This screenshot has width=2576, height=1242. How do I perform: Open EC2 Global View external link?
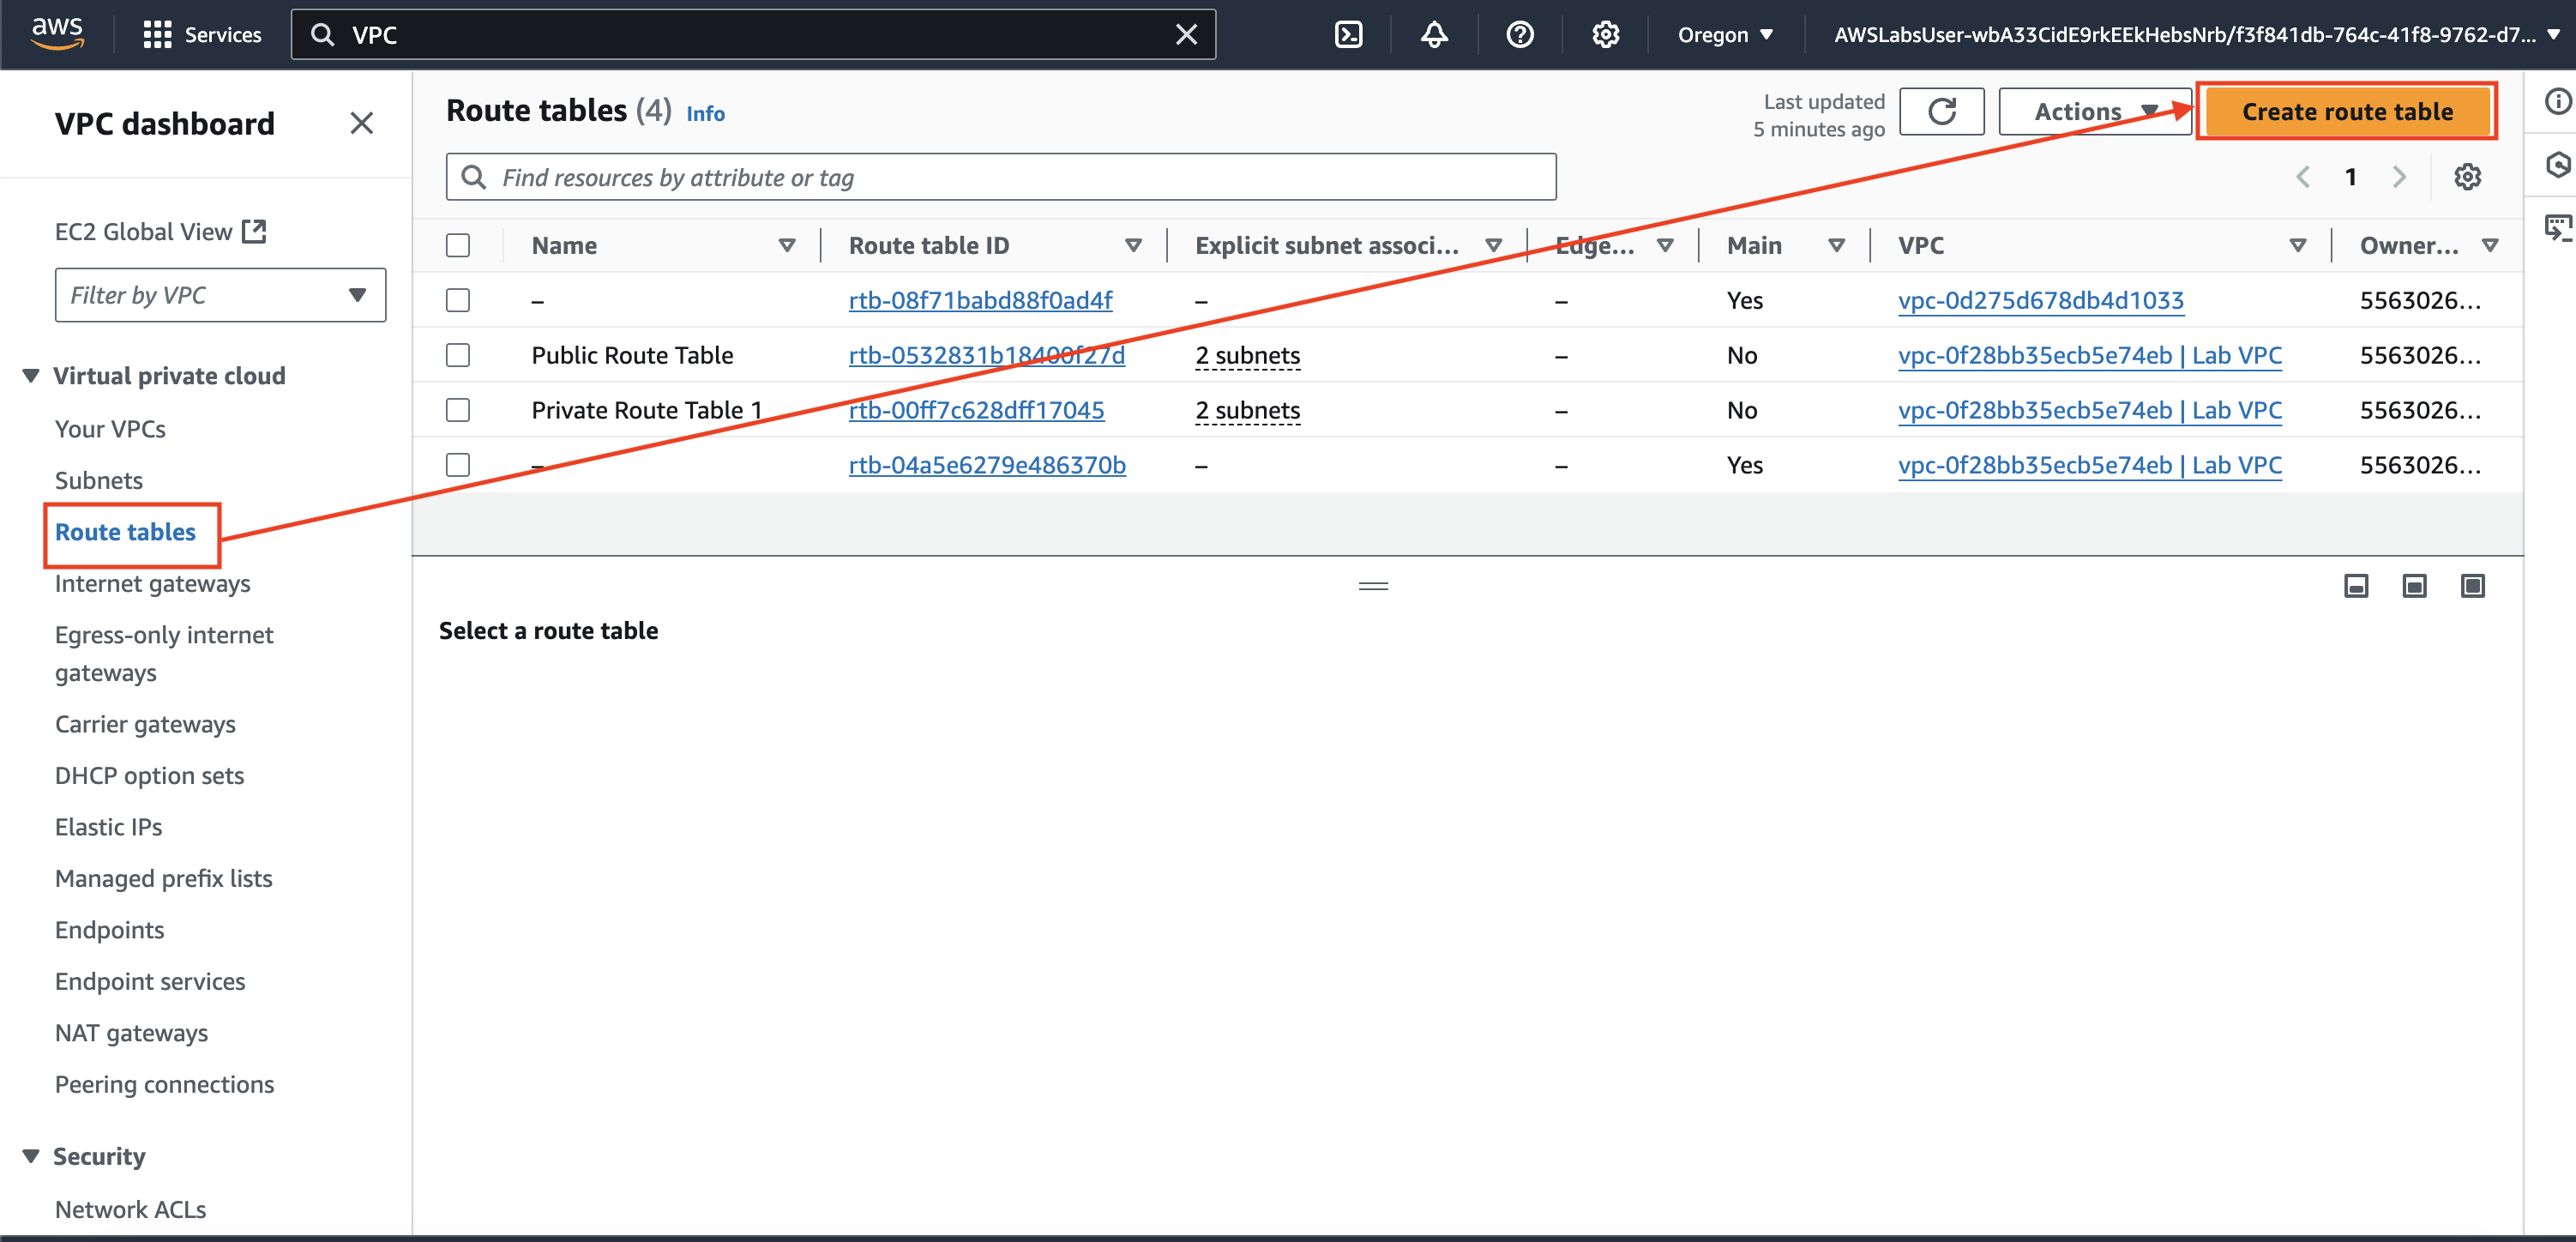pyautogui.click(x=161, y=231)
